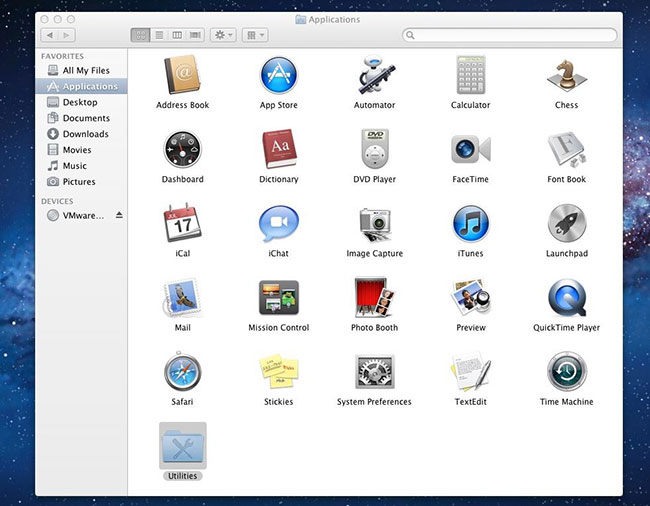The width and height of the screenshot is (650, 506).
Task: Select the Automator robot icon
Action: tap(376, 75)
